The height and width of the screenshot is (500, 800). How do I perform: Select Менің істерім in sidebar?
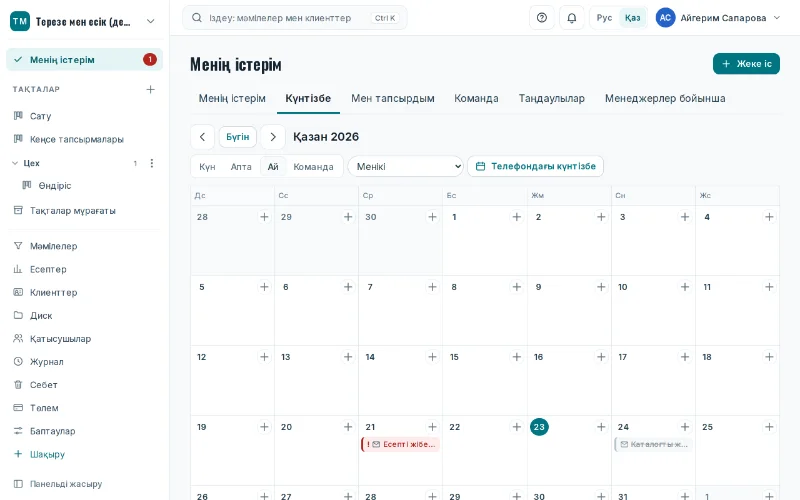84,60
